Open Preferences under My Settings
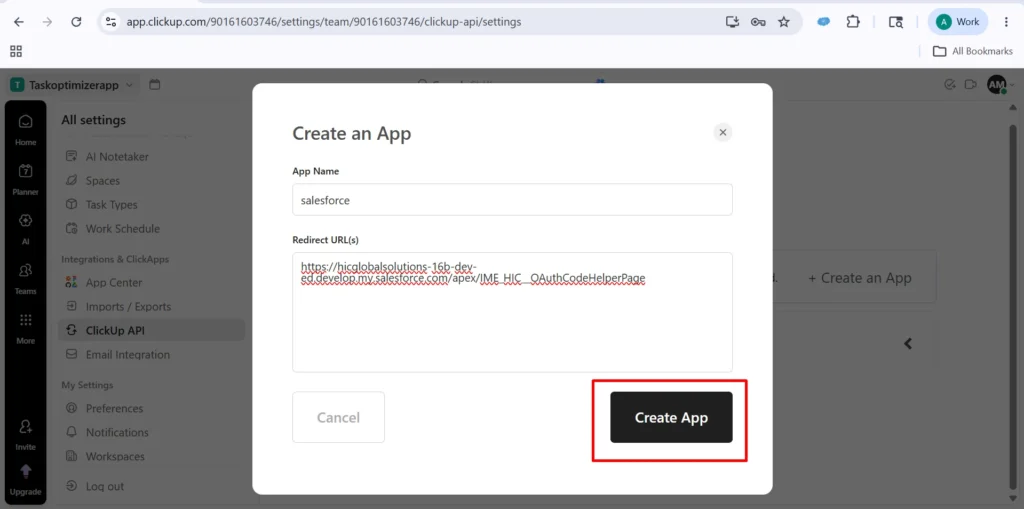Image resolution: width=1024 pixels, height=509 pixels. [152, 408]
